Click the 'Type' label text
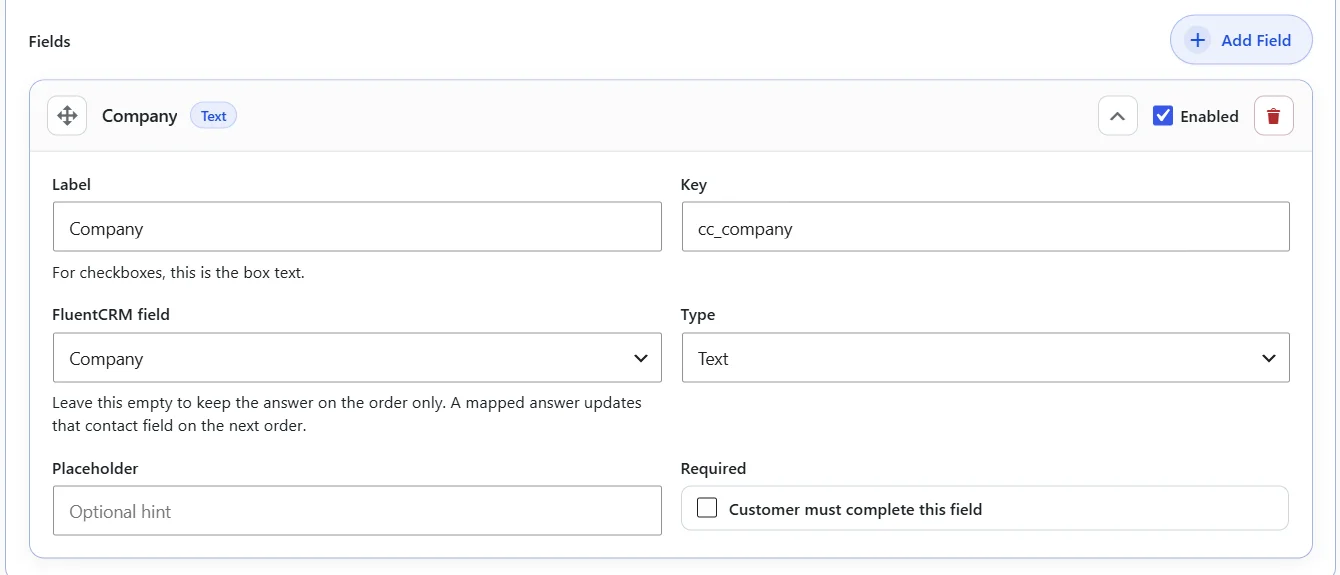Image resolution: width=1340 pixels, height=575 pixels. click(698, 315)
